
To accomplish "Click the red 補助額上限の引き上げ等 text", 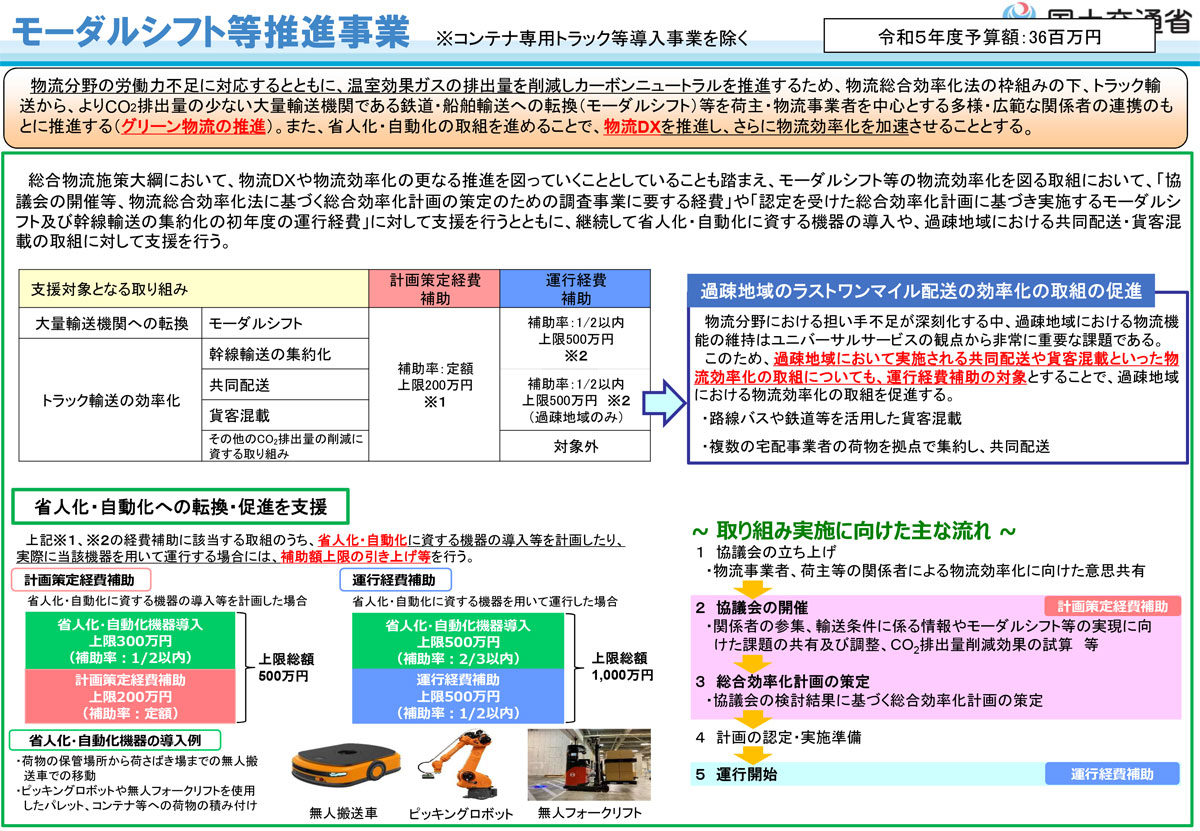I will click(356, 556).
